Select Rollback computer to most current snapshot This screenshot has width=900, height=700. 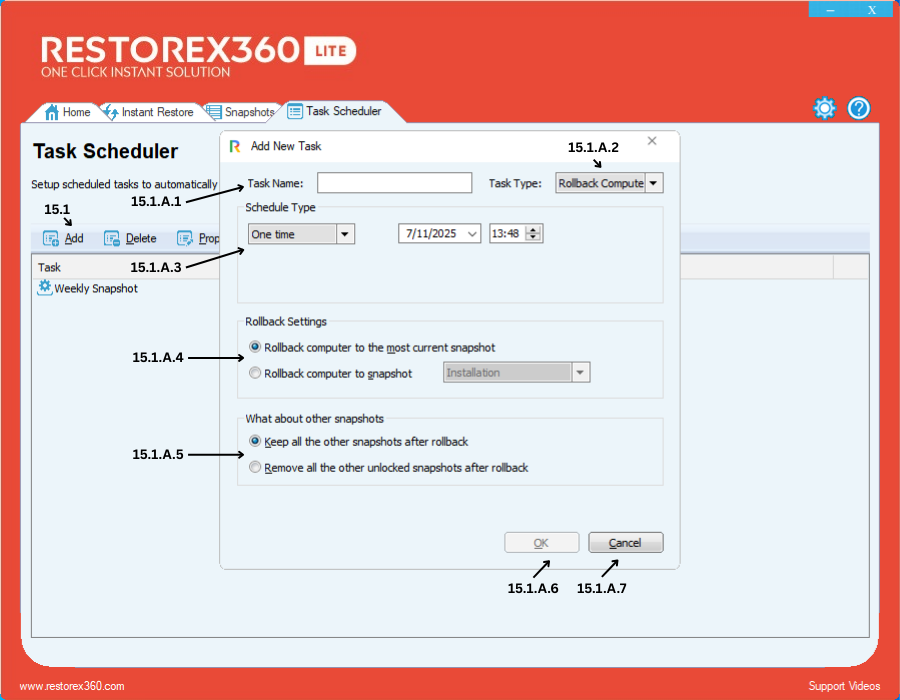[x=256, y=347]
